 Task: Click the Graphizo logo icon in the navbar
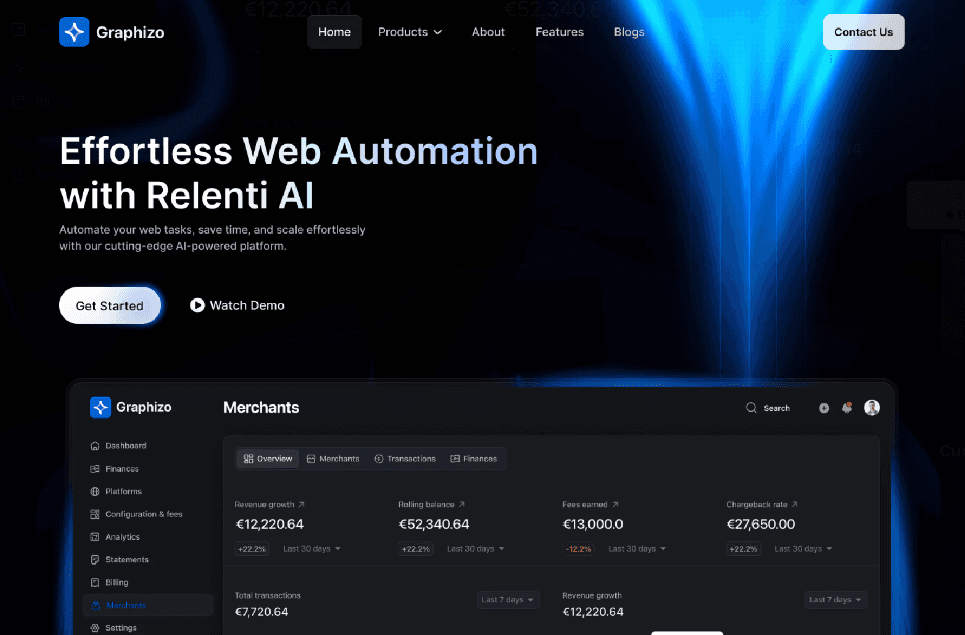(x=74, y=32)
